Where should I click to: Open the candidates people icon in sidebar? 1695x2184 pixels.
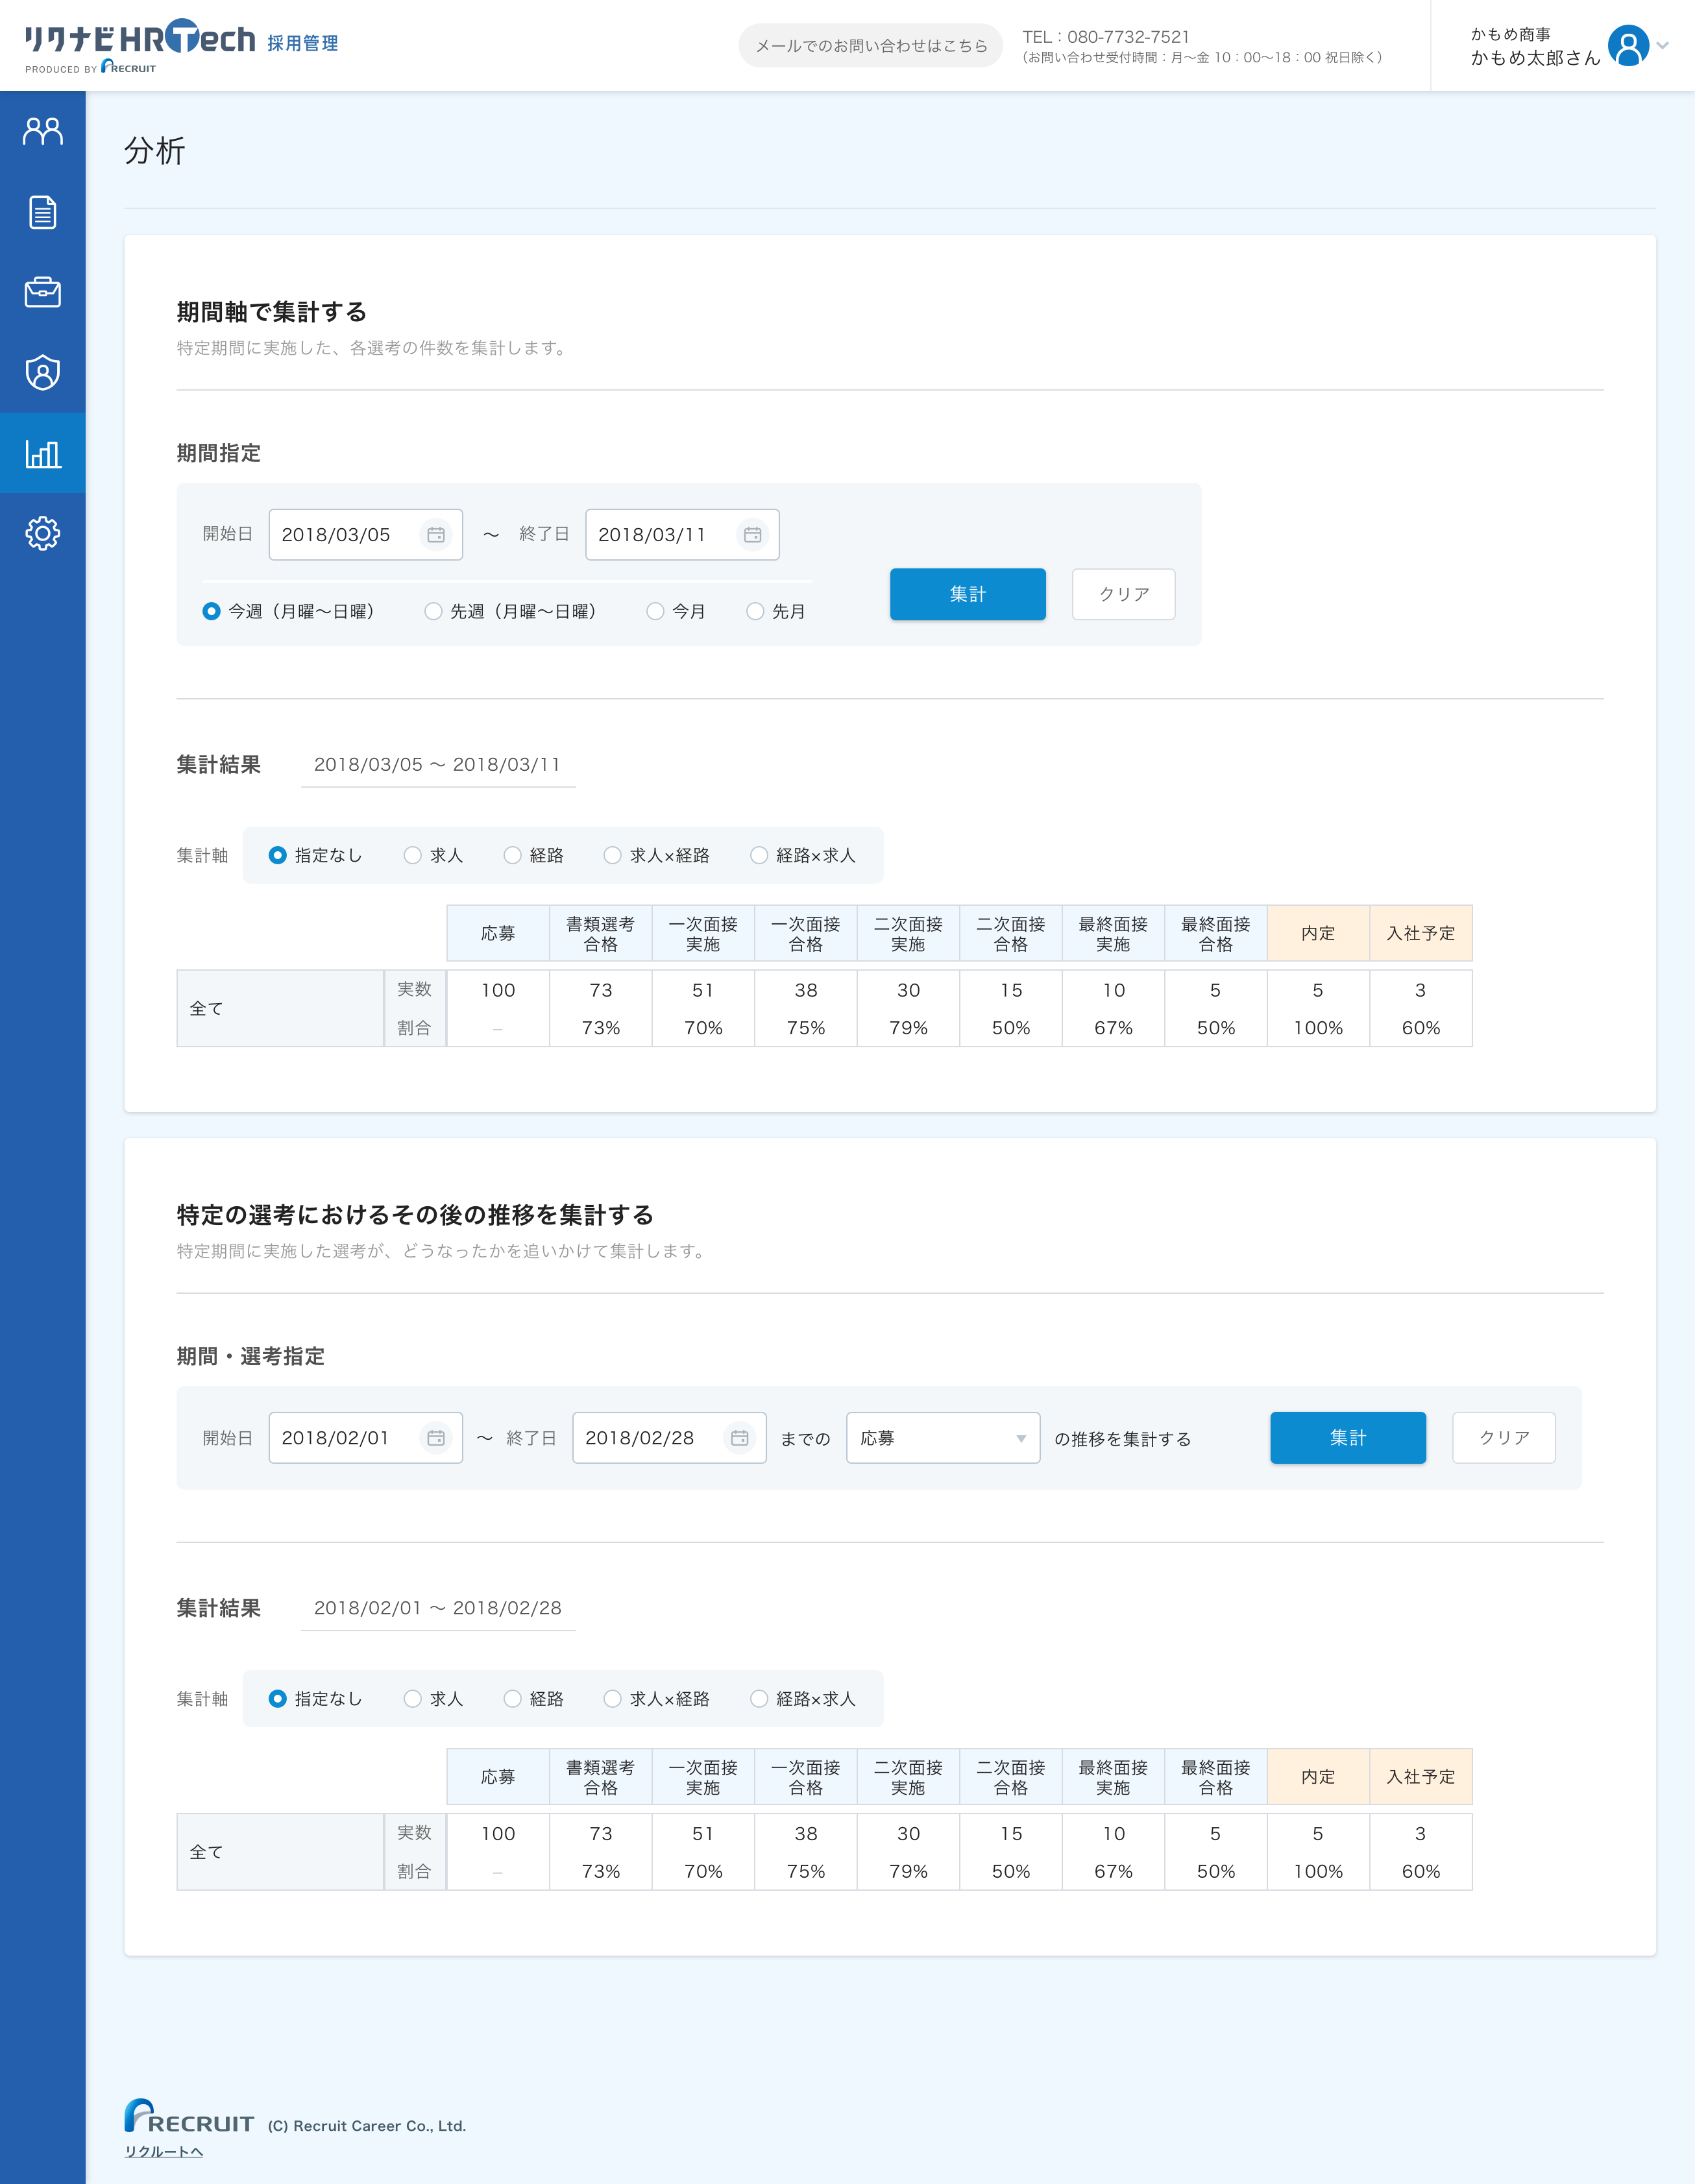pyautogui.click(x=42, y=131)
